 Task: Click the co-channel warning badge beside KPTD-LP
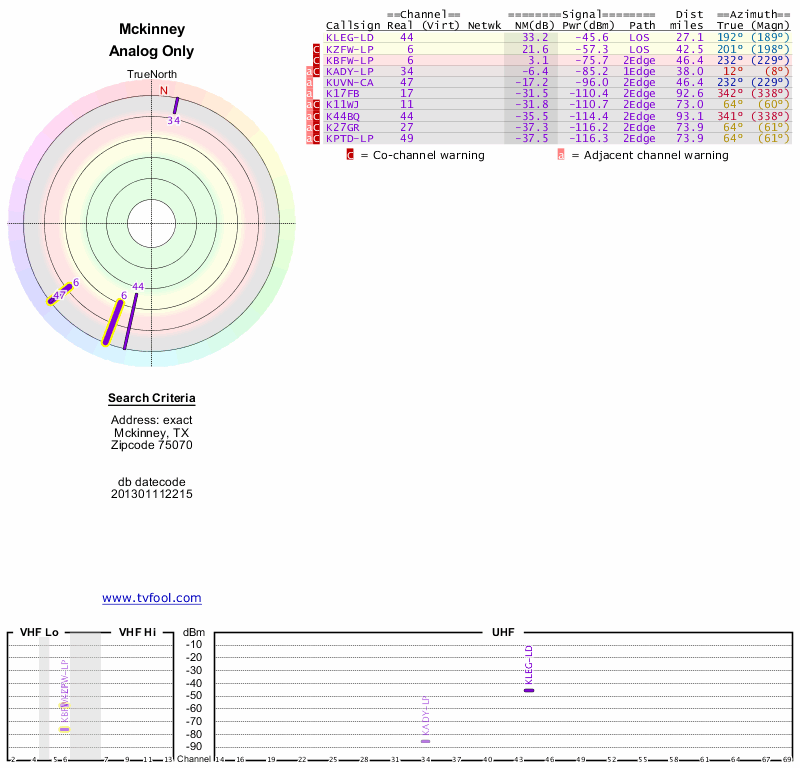pos(317,138)
